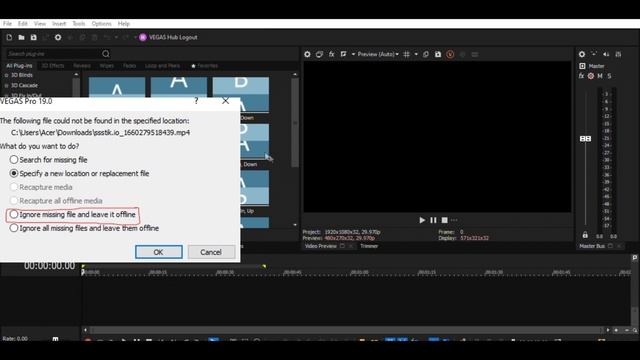
Task: Switch to the Video Preview tab
Action: pos(321,246)
